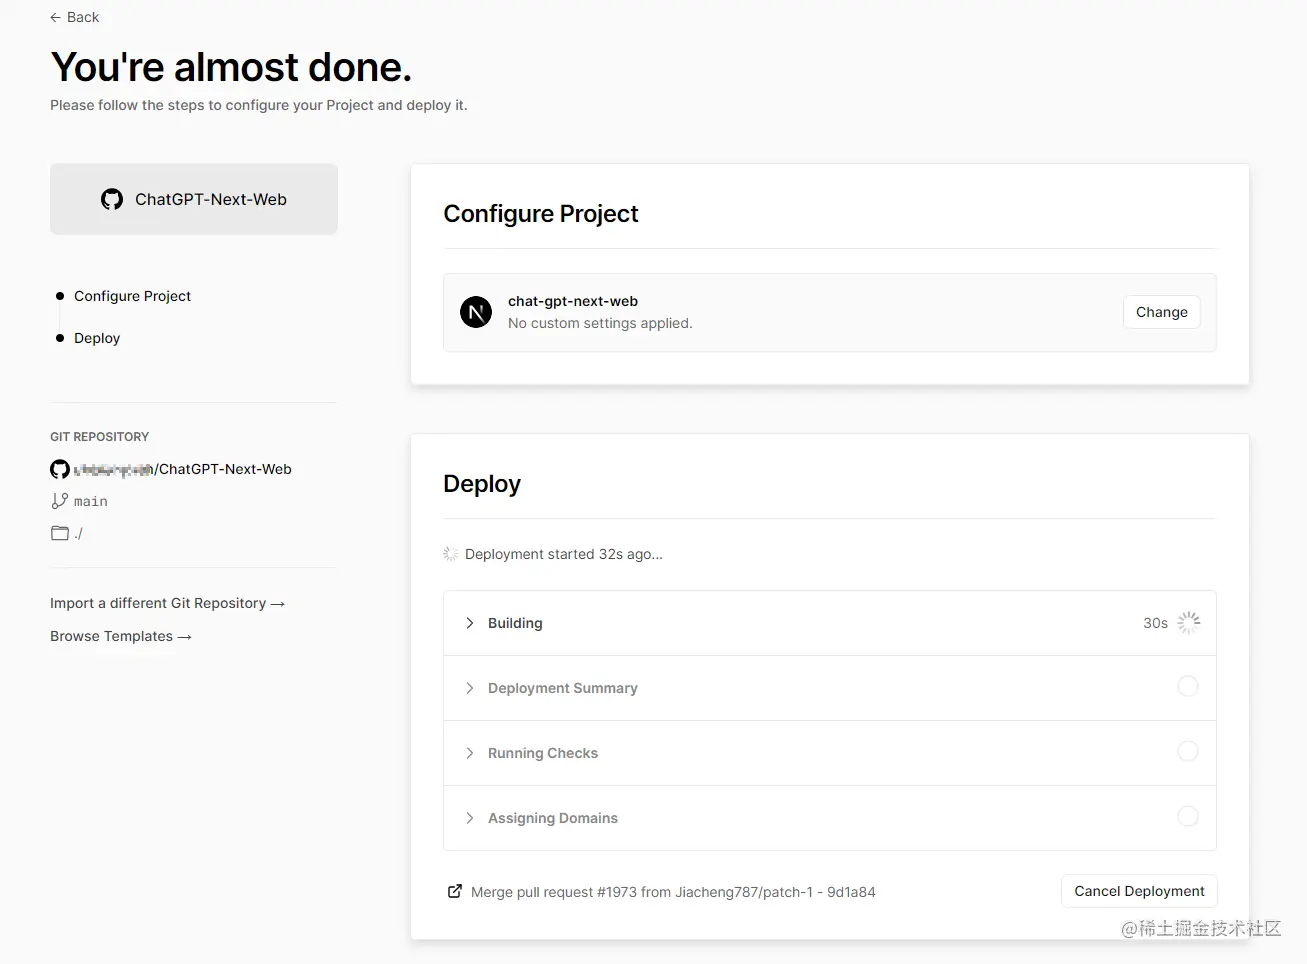Click the Building row label
The height and width of the screenshot is (964, 1307).
[515, 623]
